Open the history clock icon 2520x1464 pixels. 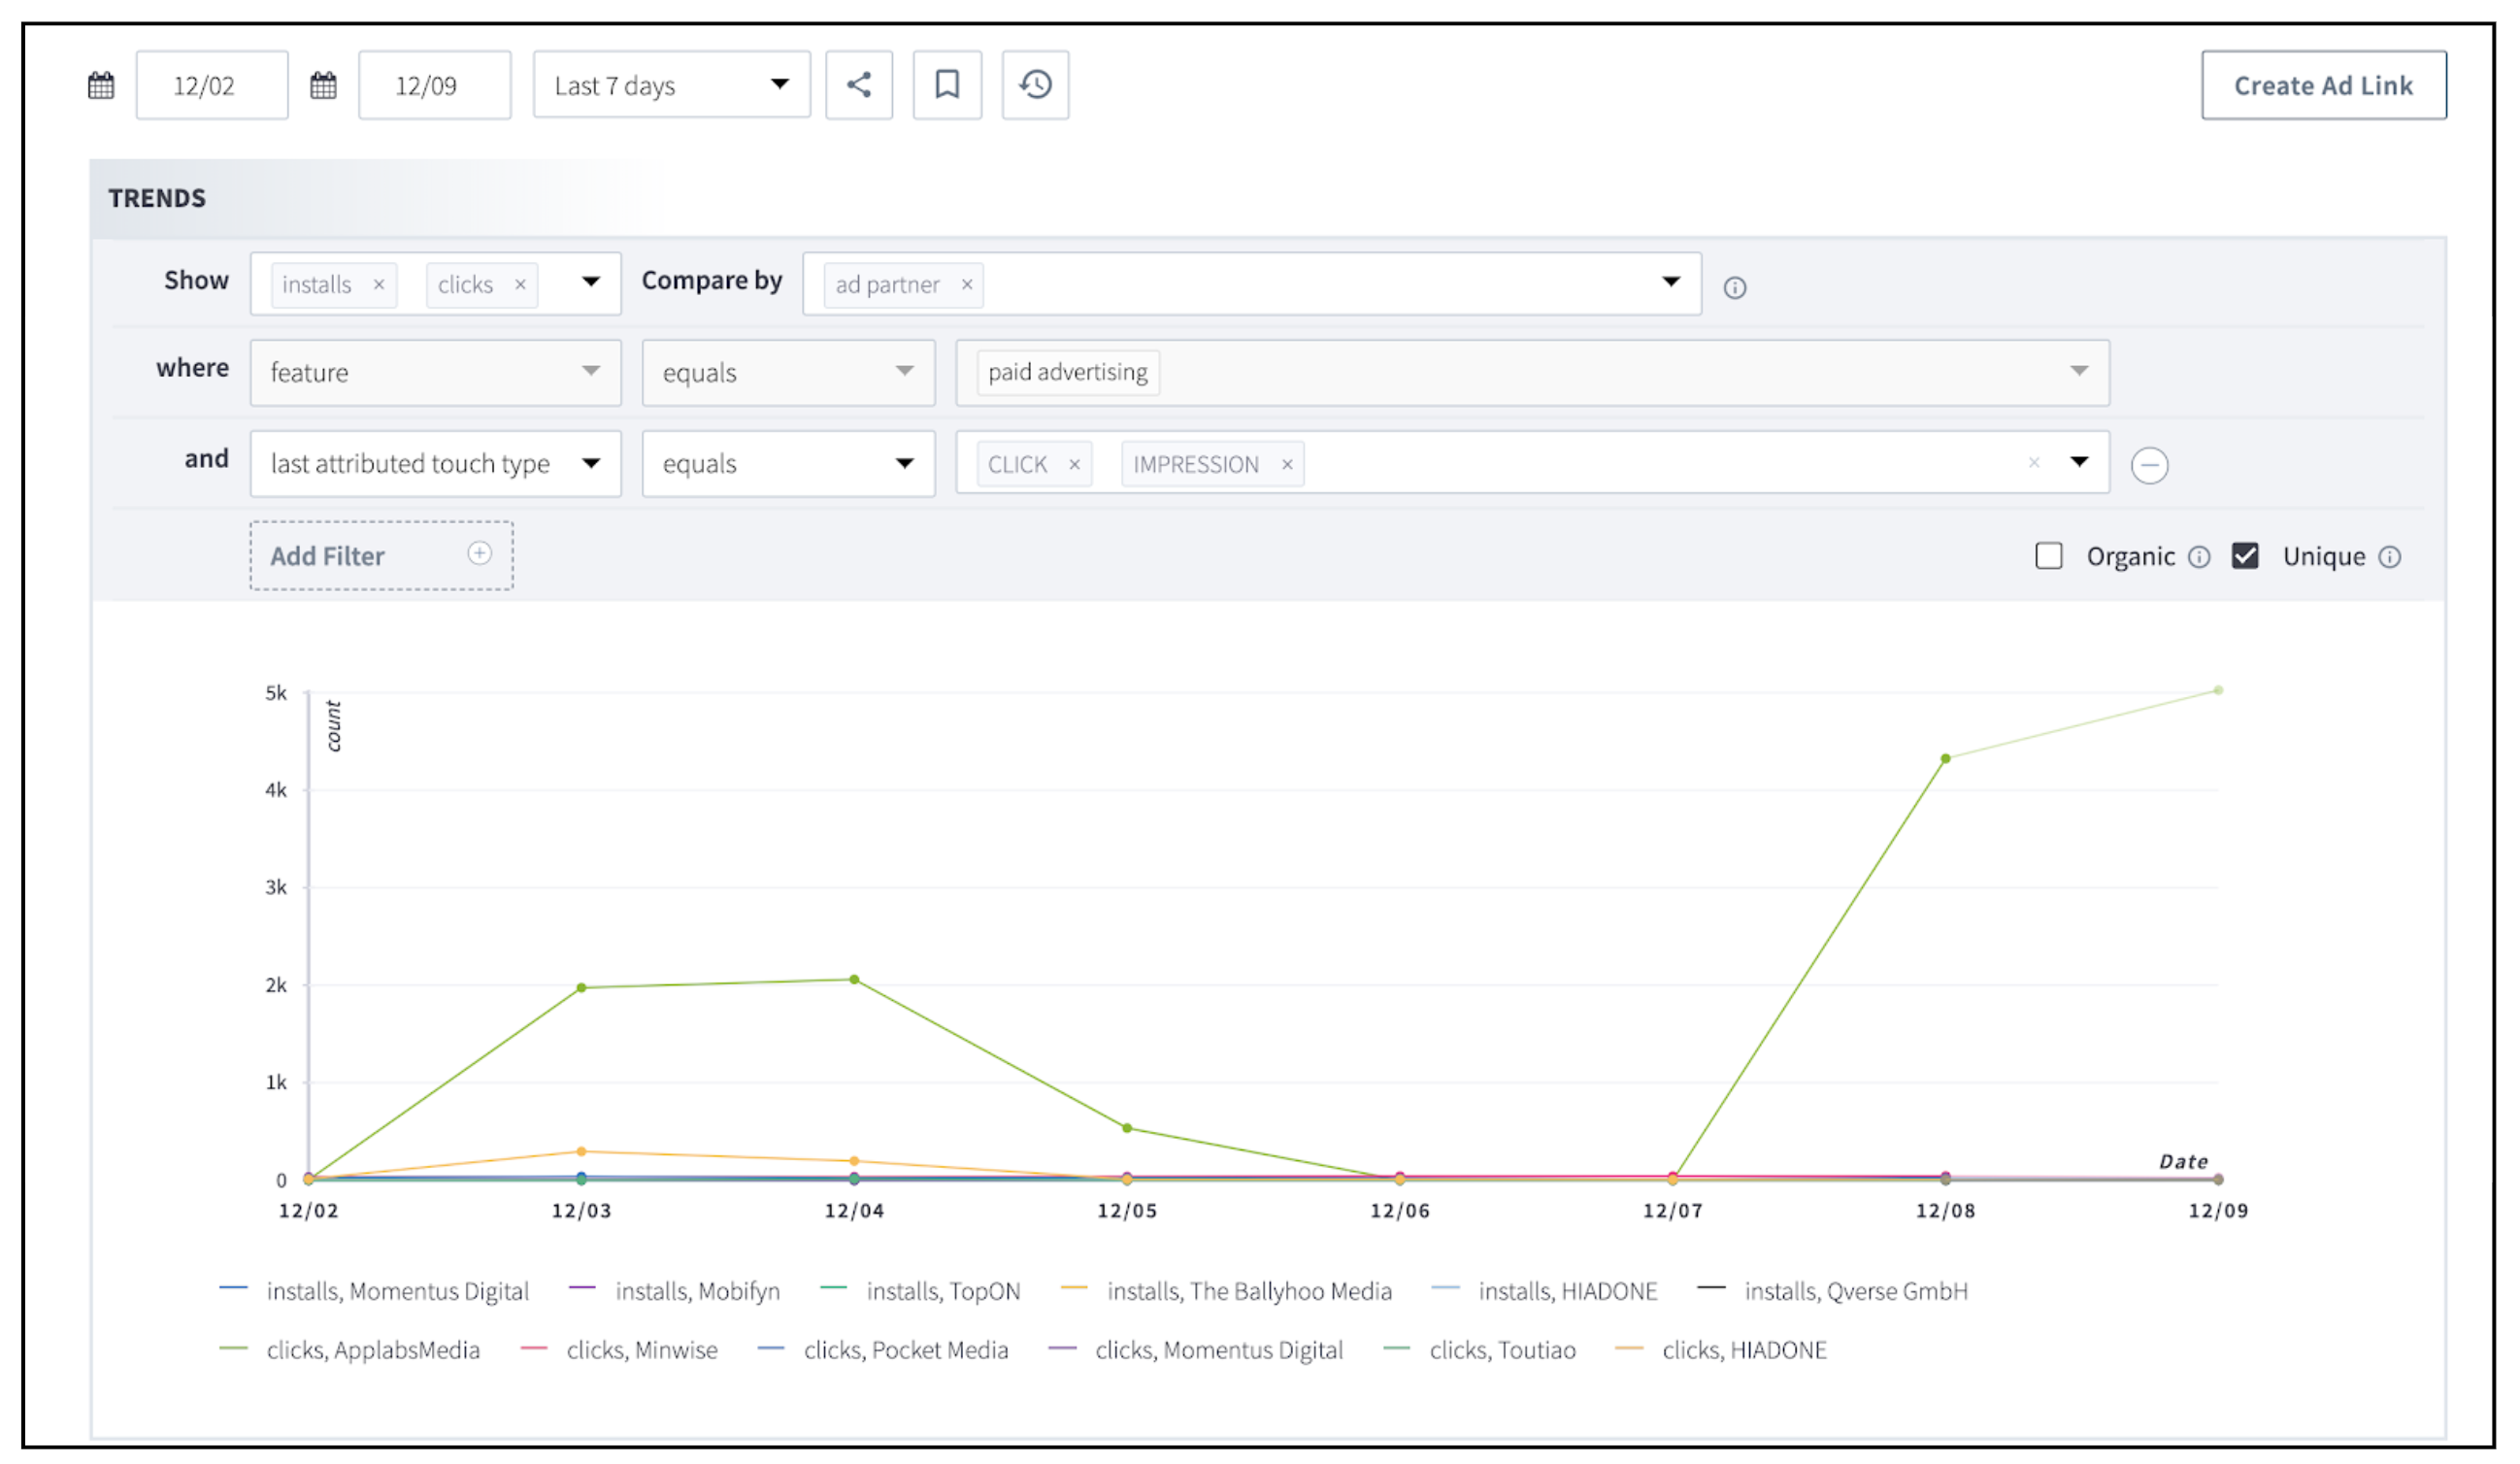click(1036, 85)
